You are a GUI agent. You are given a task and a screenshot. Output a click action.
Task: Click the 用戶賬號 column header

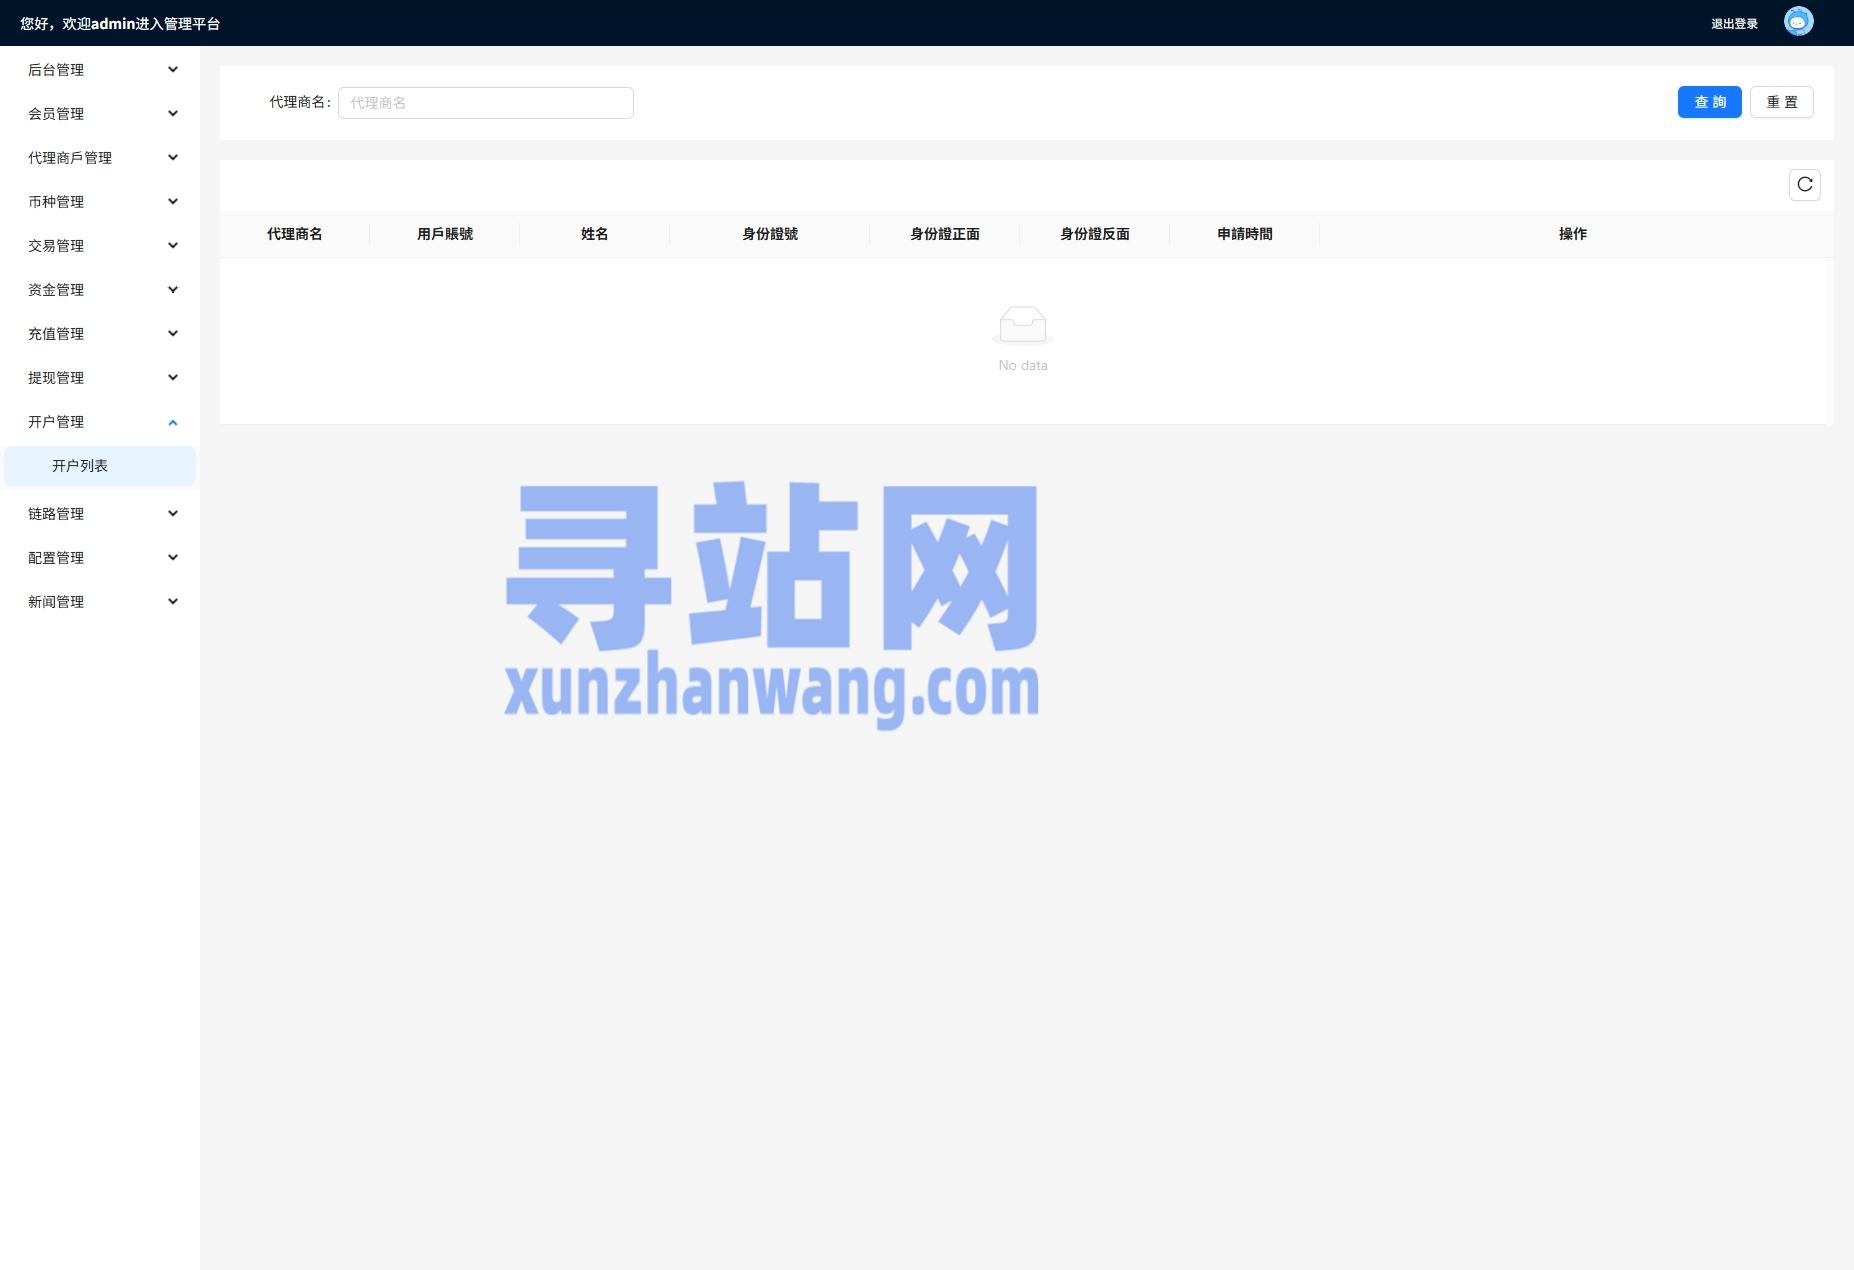[x=445, y=234]
